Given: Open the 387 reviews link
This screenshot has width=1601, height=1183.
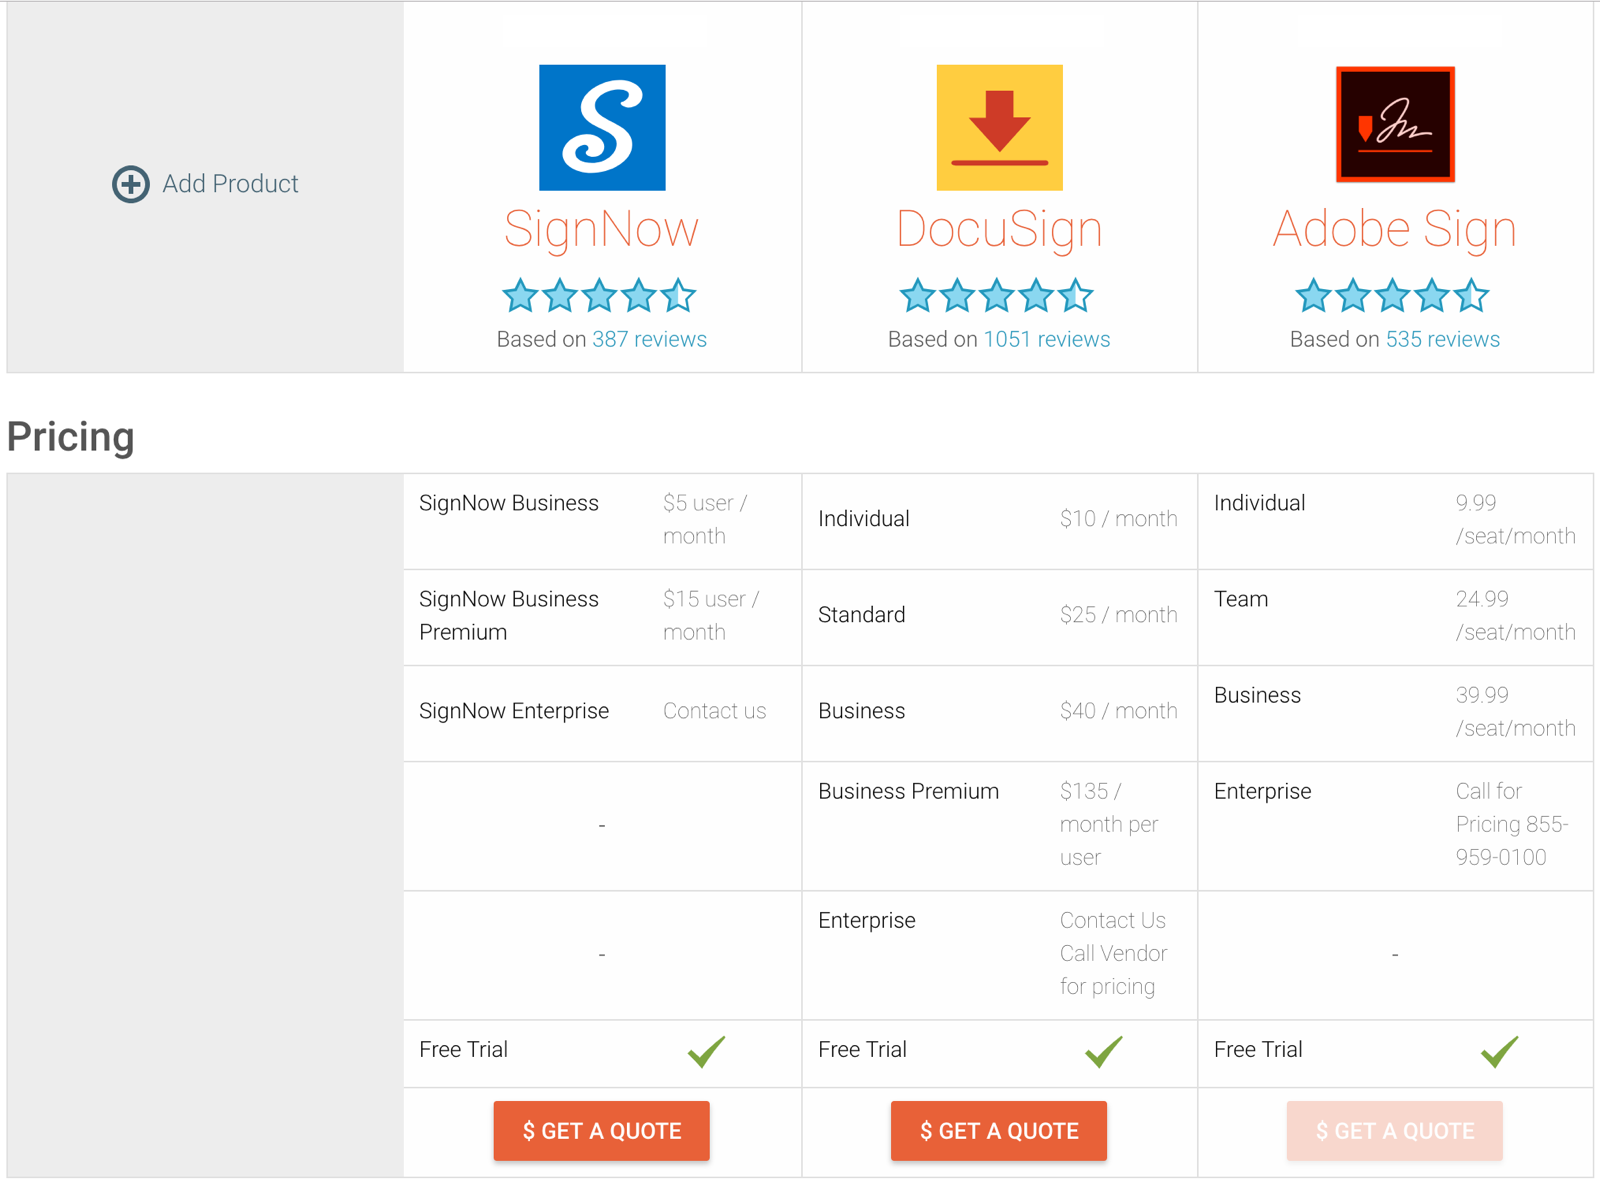Looking at the screenshot, I should [x=649, y=339].
